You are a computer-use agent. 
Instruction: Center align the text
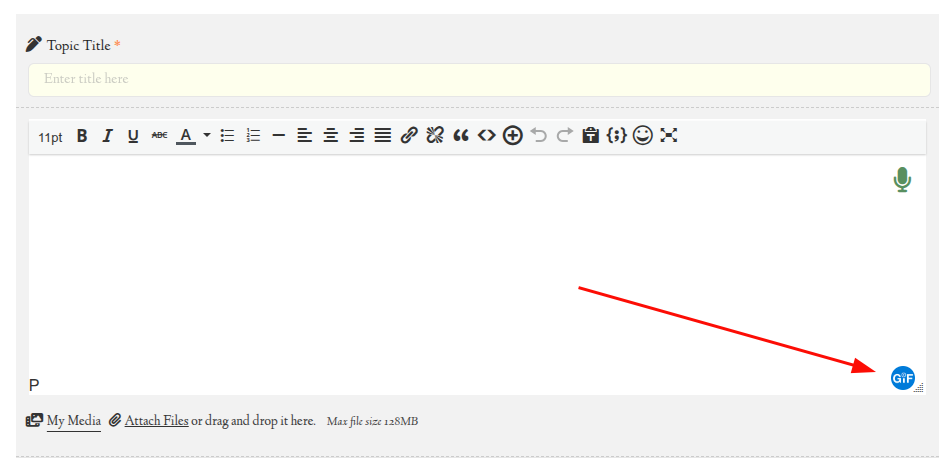[x=331, y=136]
